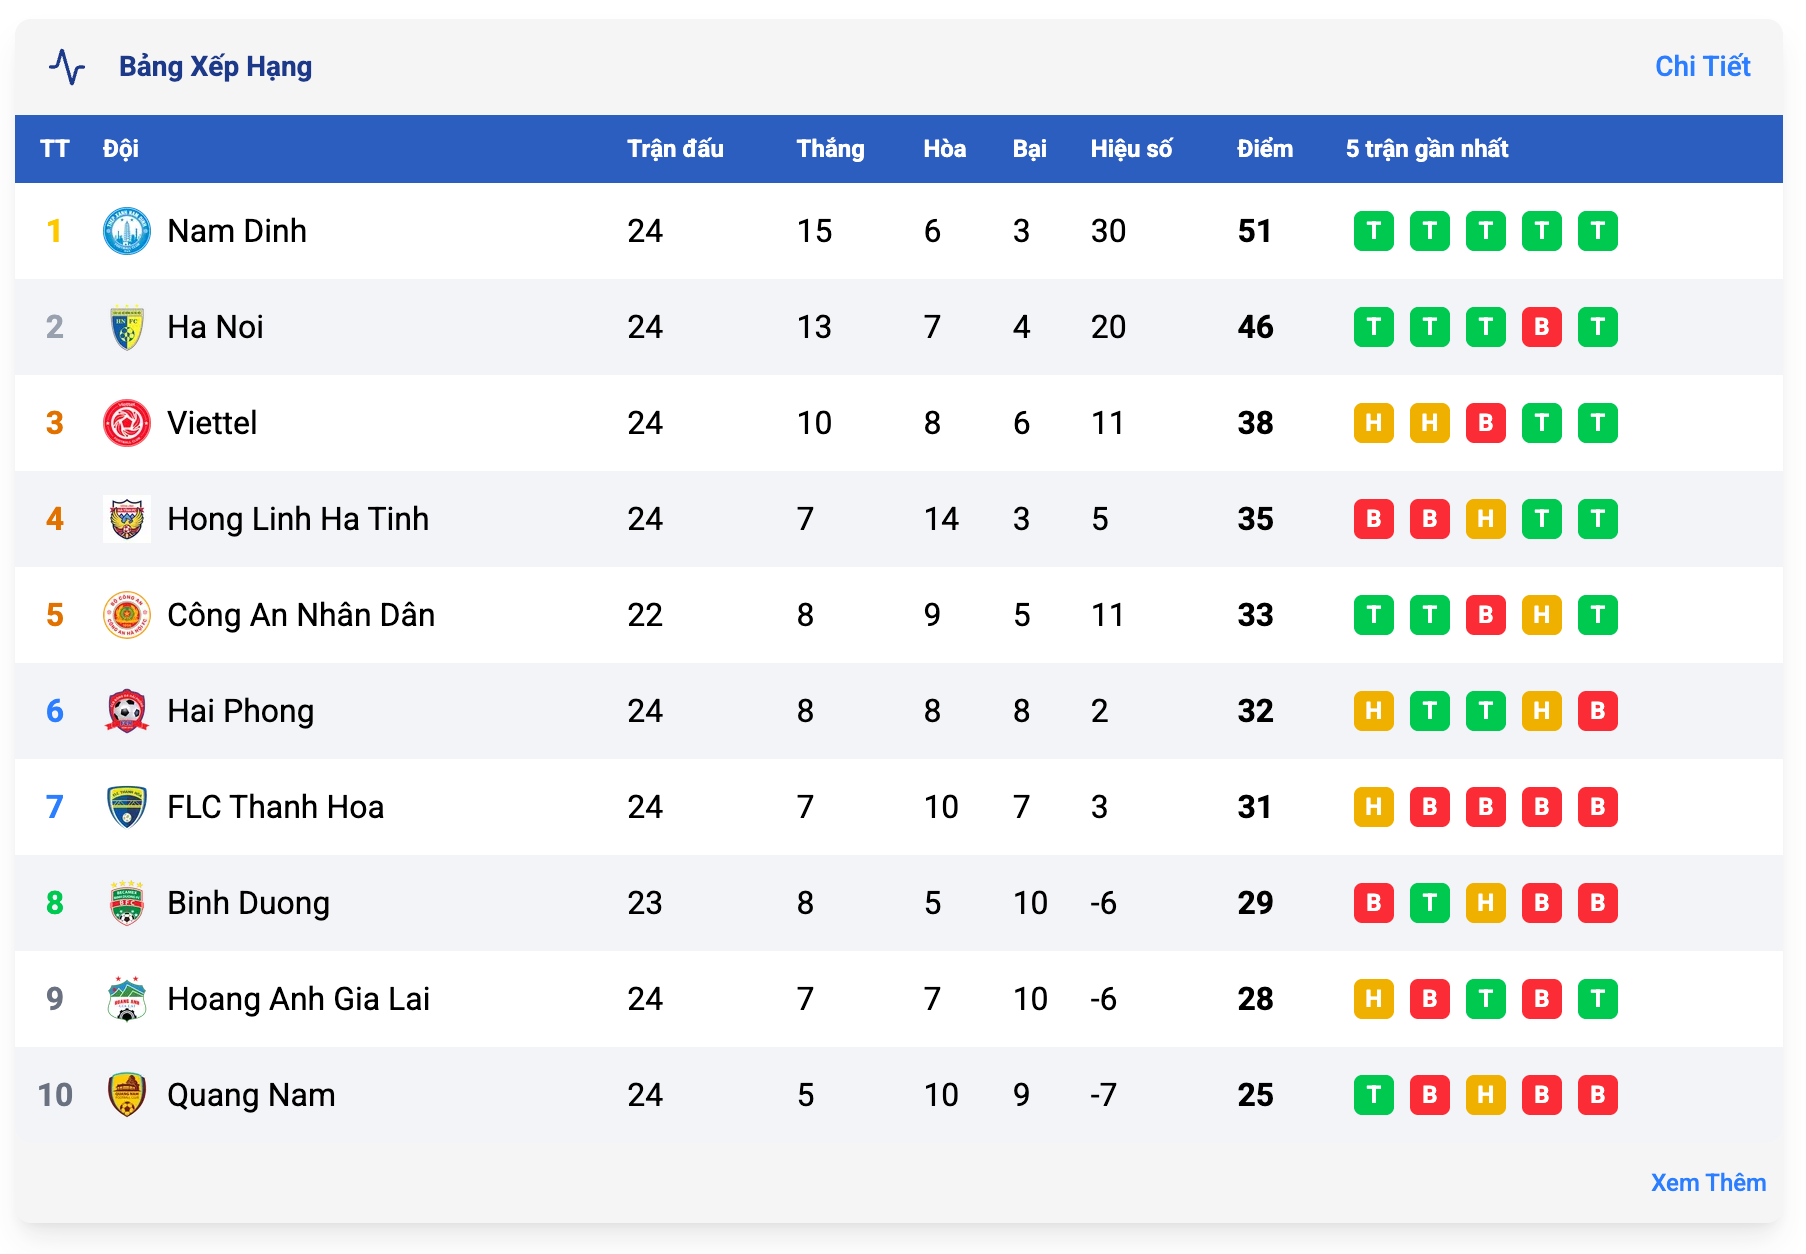Click the Binh Duong club badge

tap(127, 903)
